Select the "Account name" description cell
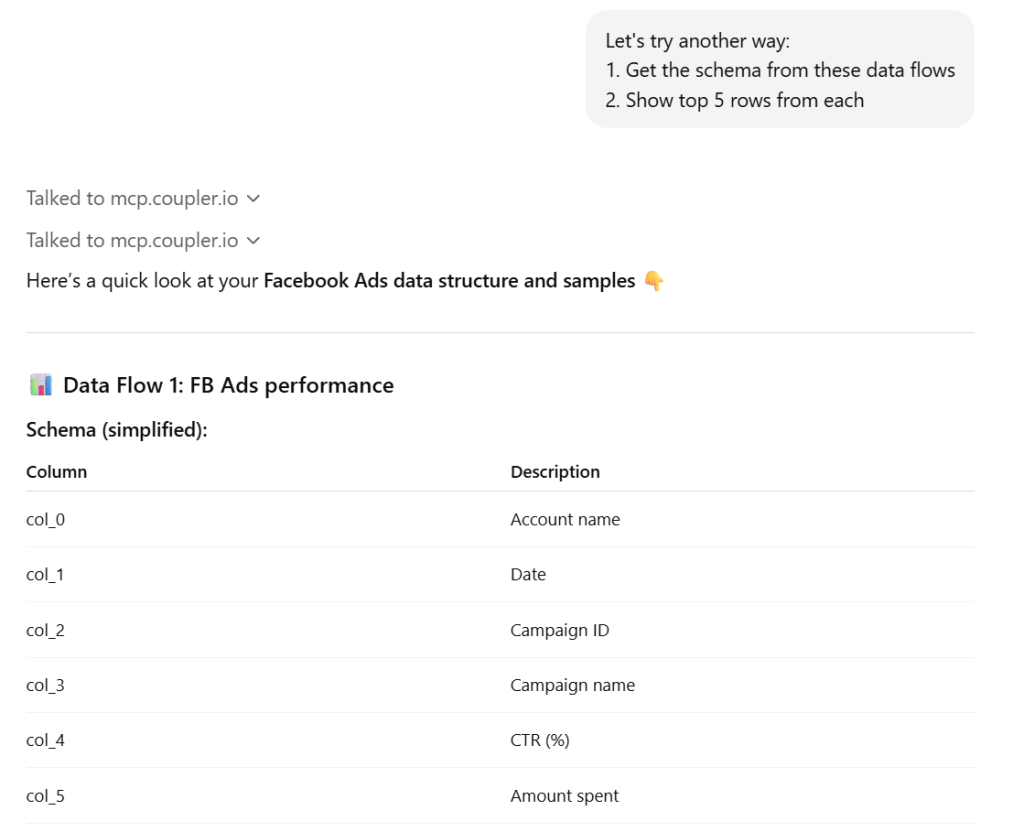This screenshot has height=832, width=1024. pos(565,520)
